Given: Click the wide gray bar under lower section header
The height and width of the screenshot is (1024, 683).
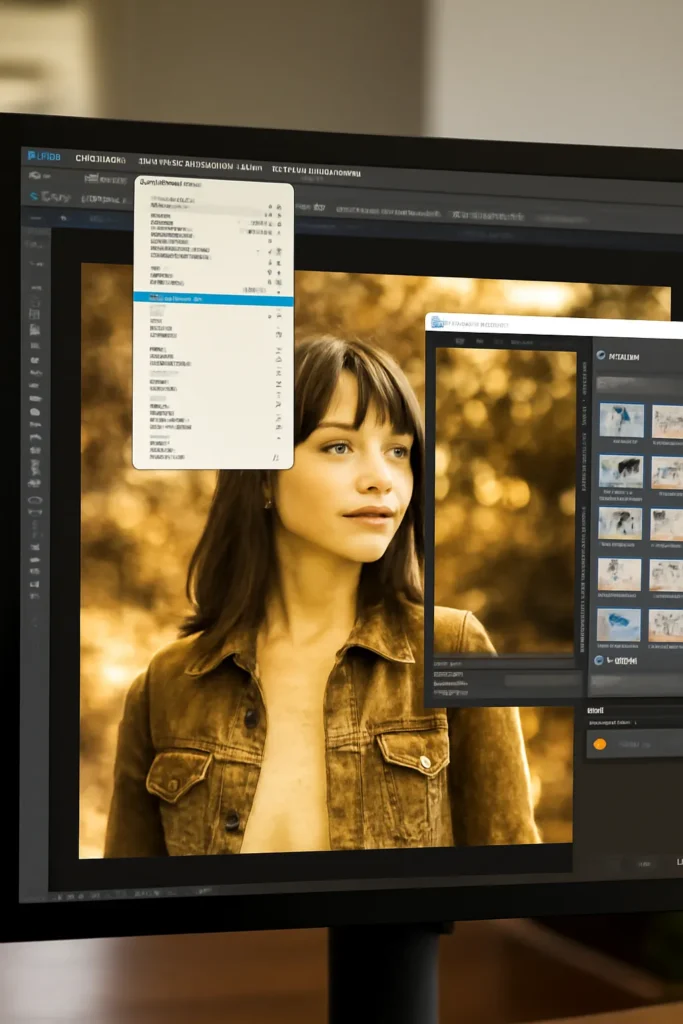Looking at the screenshot, I should [636, 684].
